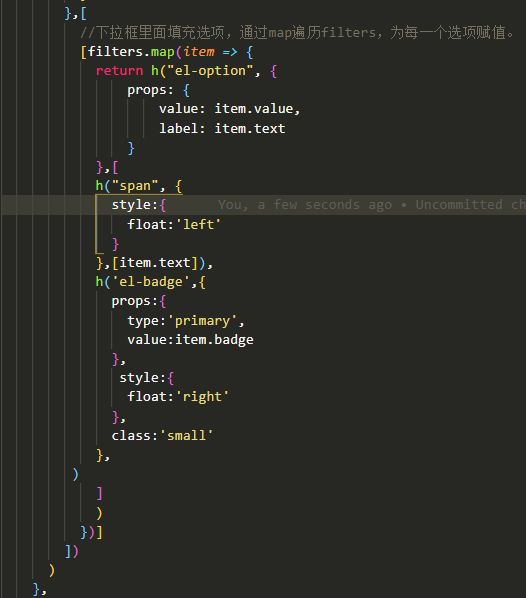The width and height of the screenshot is (526, 598).
Task: Click the 'return' keyword
Action: [x=119, y=71]
